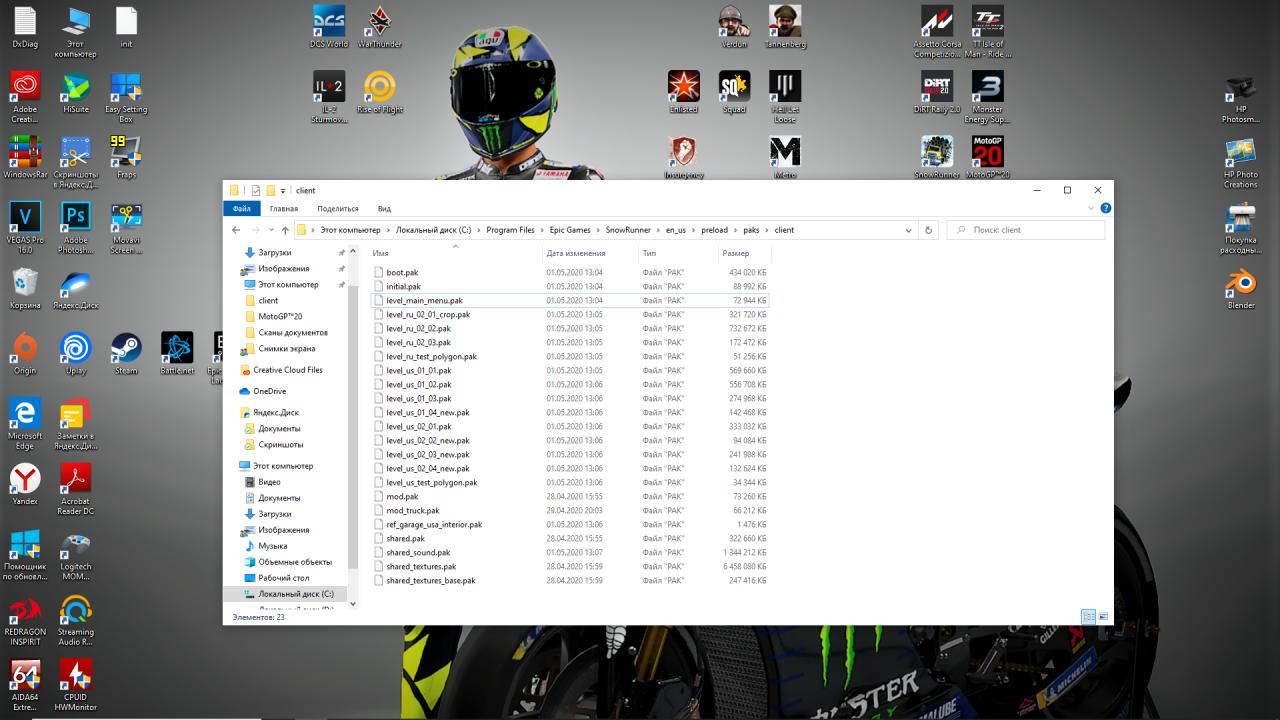Screen dimensions: 1280x720
Task: Select the mod_truck.pak file
Action: pos(412,510)
